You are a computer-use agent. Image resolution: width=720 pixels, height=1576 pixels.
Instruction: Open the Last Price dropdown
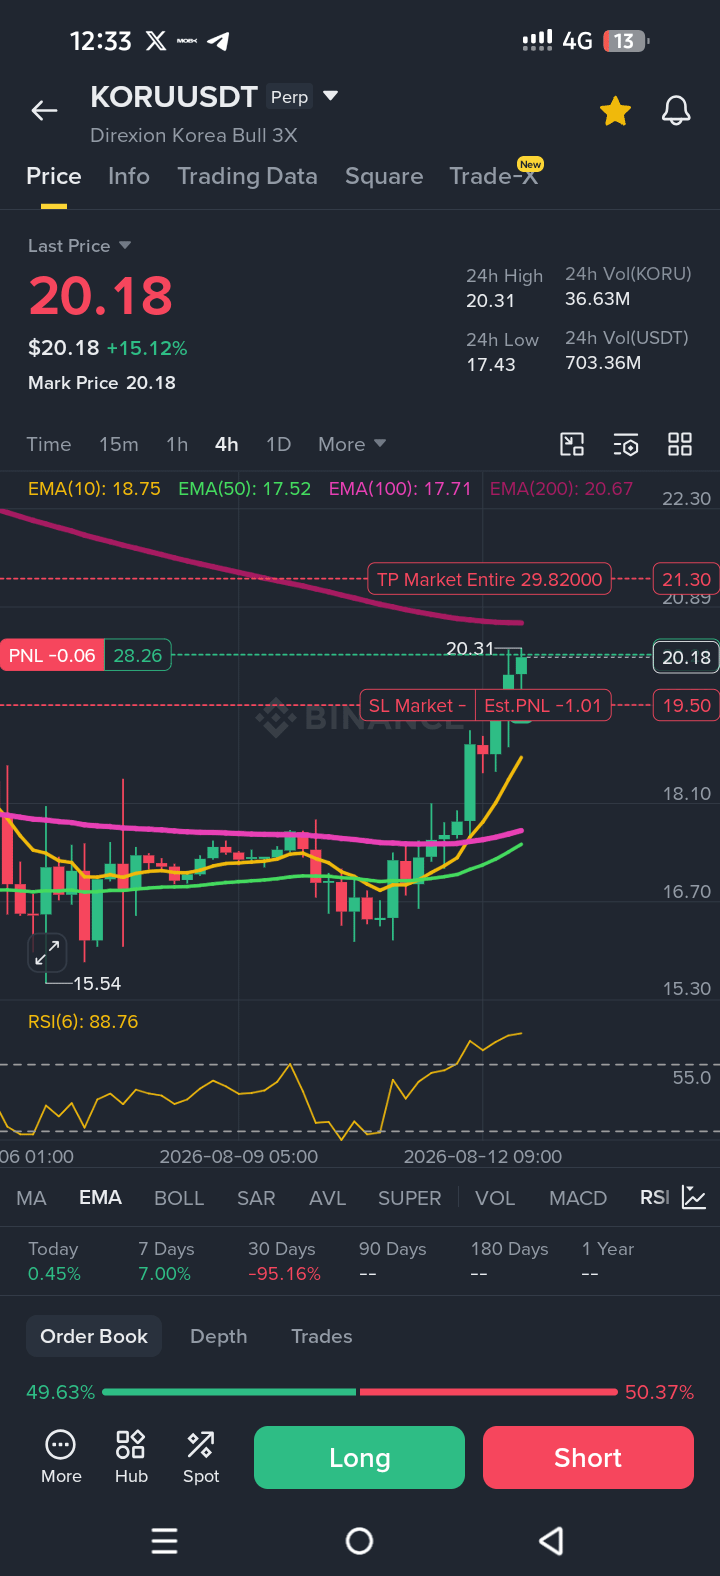click(80, 246)
